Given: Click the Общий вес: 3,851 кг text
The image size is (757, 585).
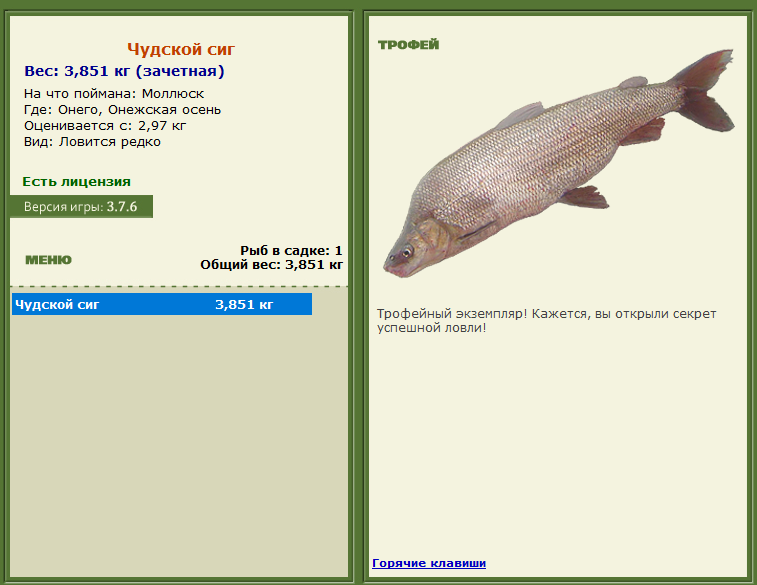Looking at the screenshot, I should coord(271,265).
